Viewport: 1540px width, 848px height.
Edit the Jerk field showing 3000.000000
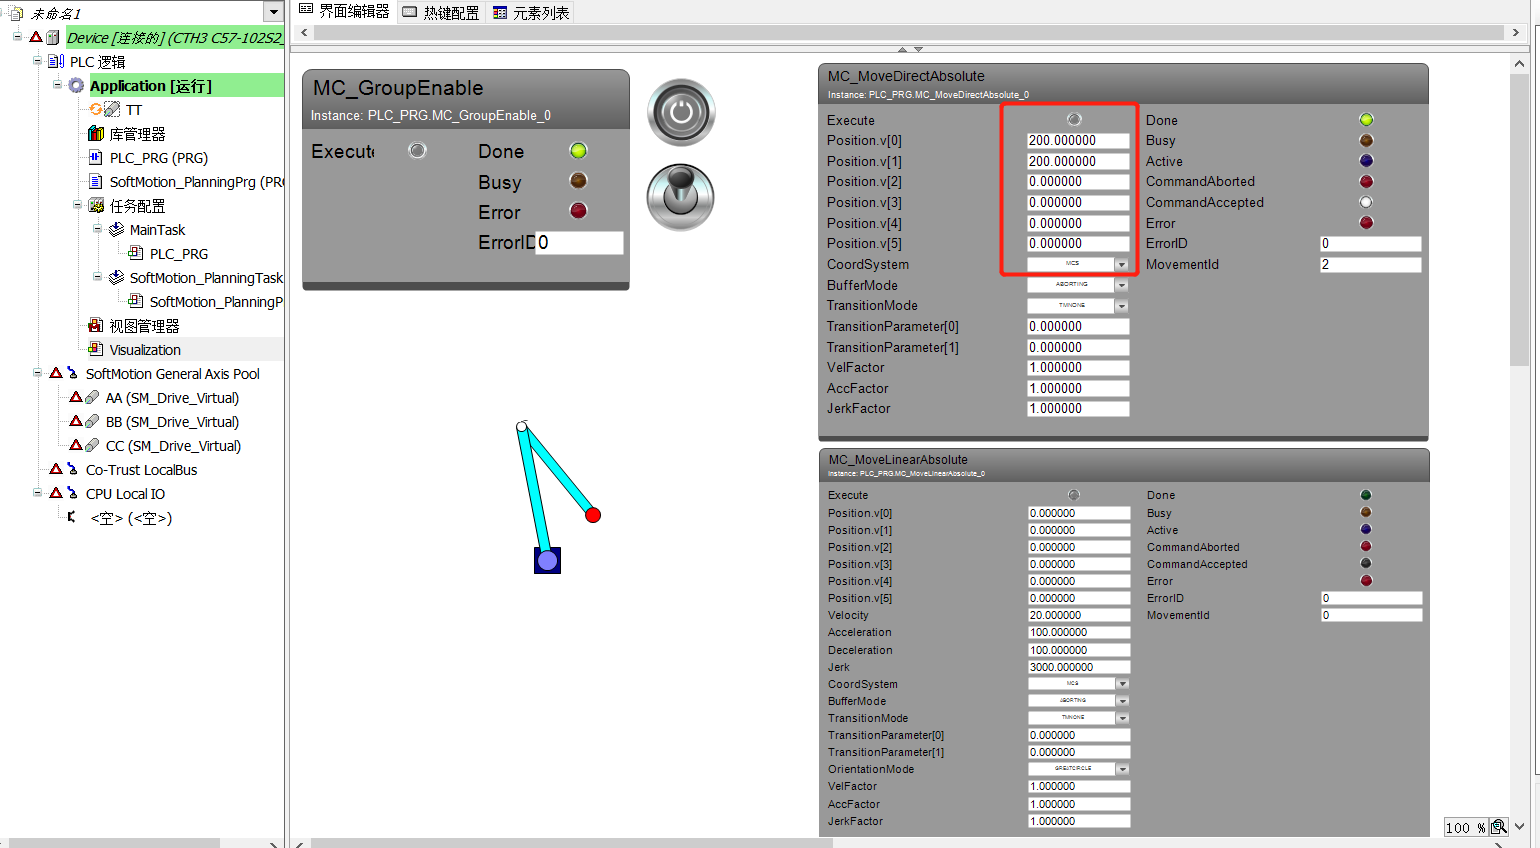[x=1079, y=667]
